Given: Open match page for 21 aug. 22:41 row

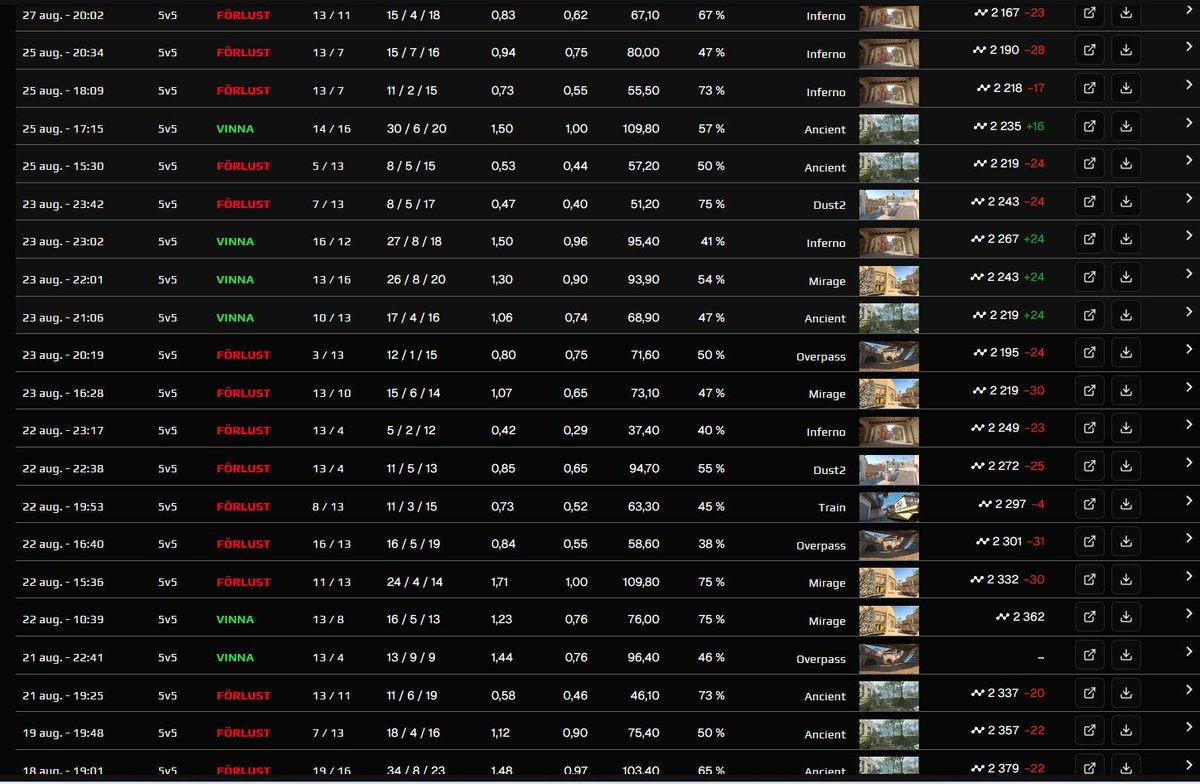Looking at the screenshot, I should pos(1089,655).
